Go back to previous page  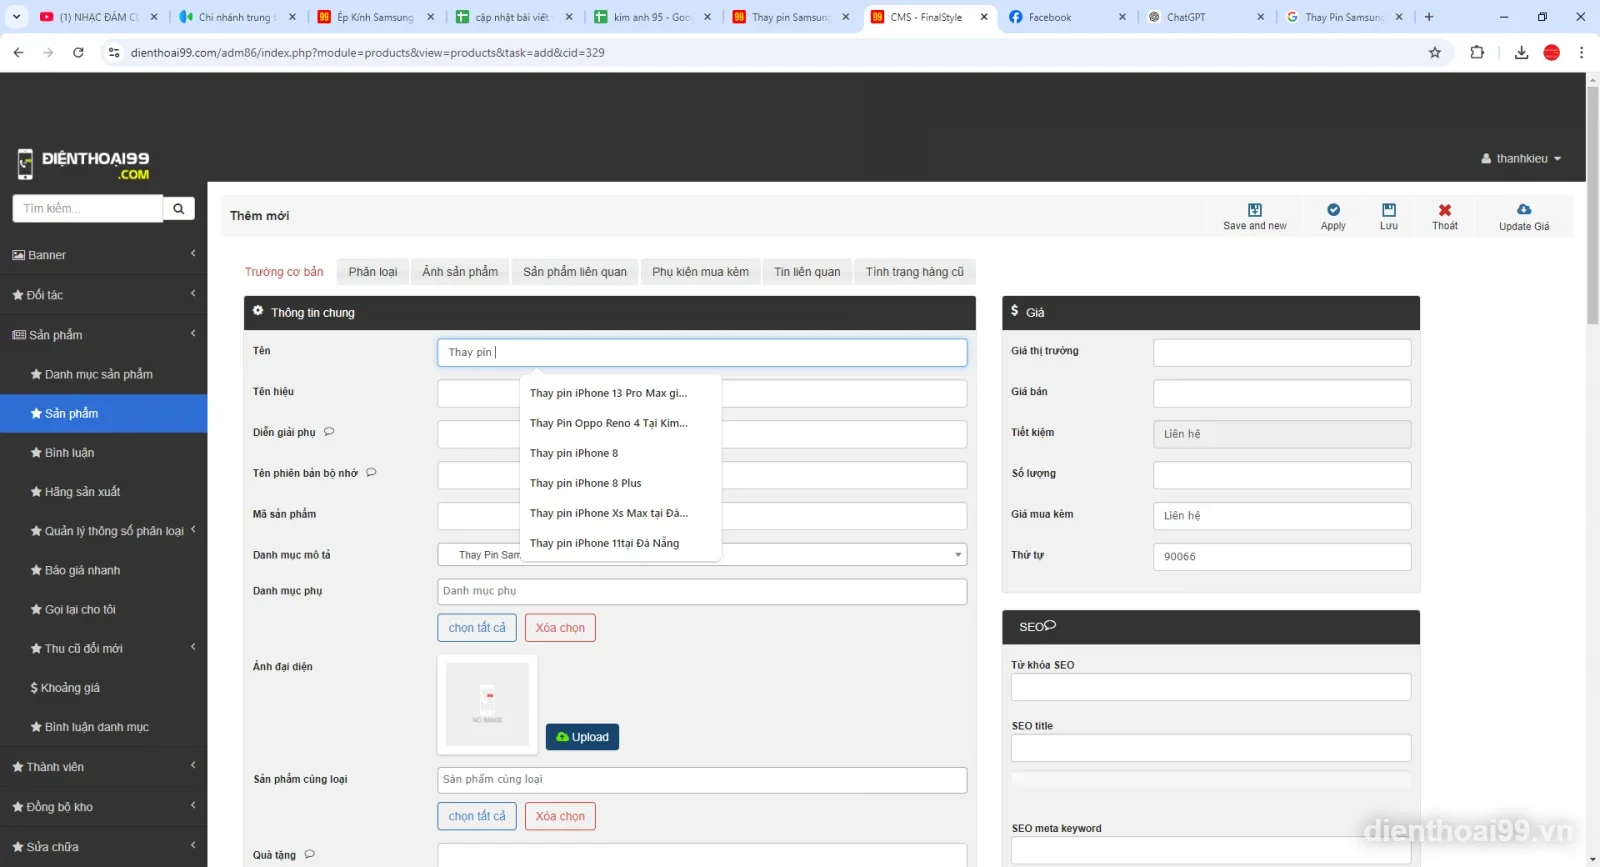pyautogui.click(x=18, y=53)
